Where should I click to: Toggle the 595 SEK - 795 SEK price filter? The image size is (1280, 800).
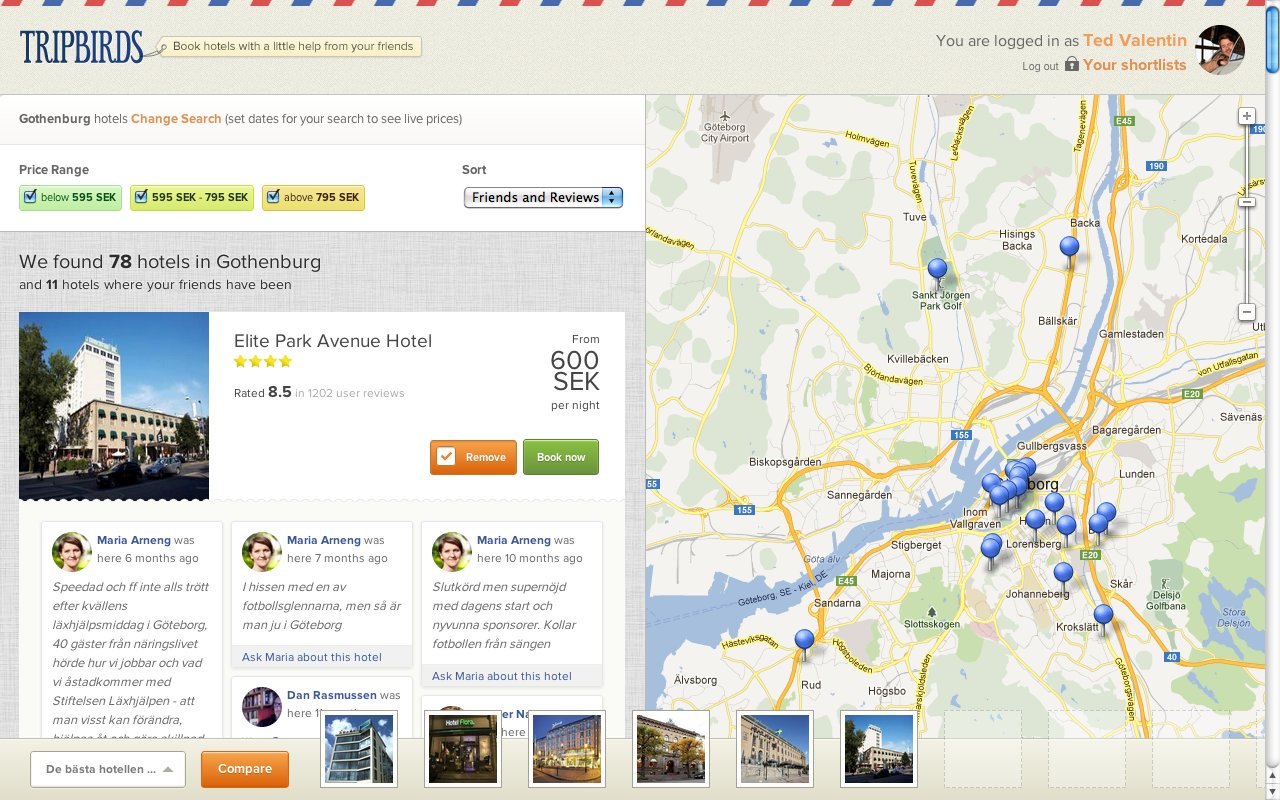(x=192, y=197)
